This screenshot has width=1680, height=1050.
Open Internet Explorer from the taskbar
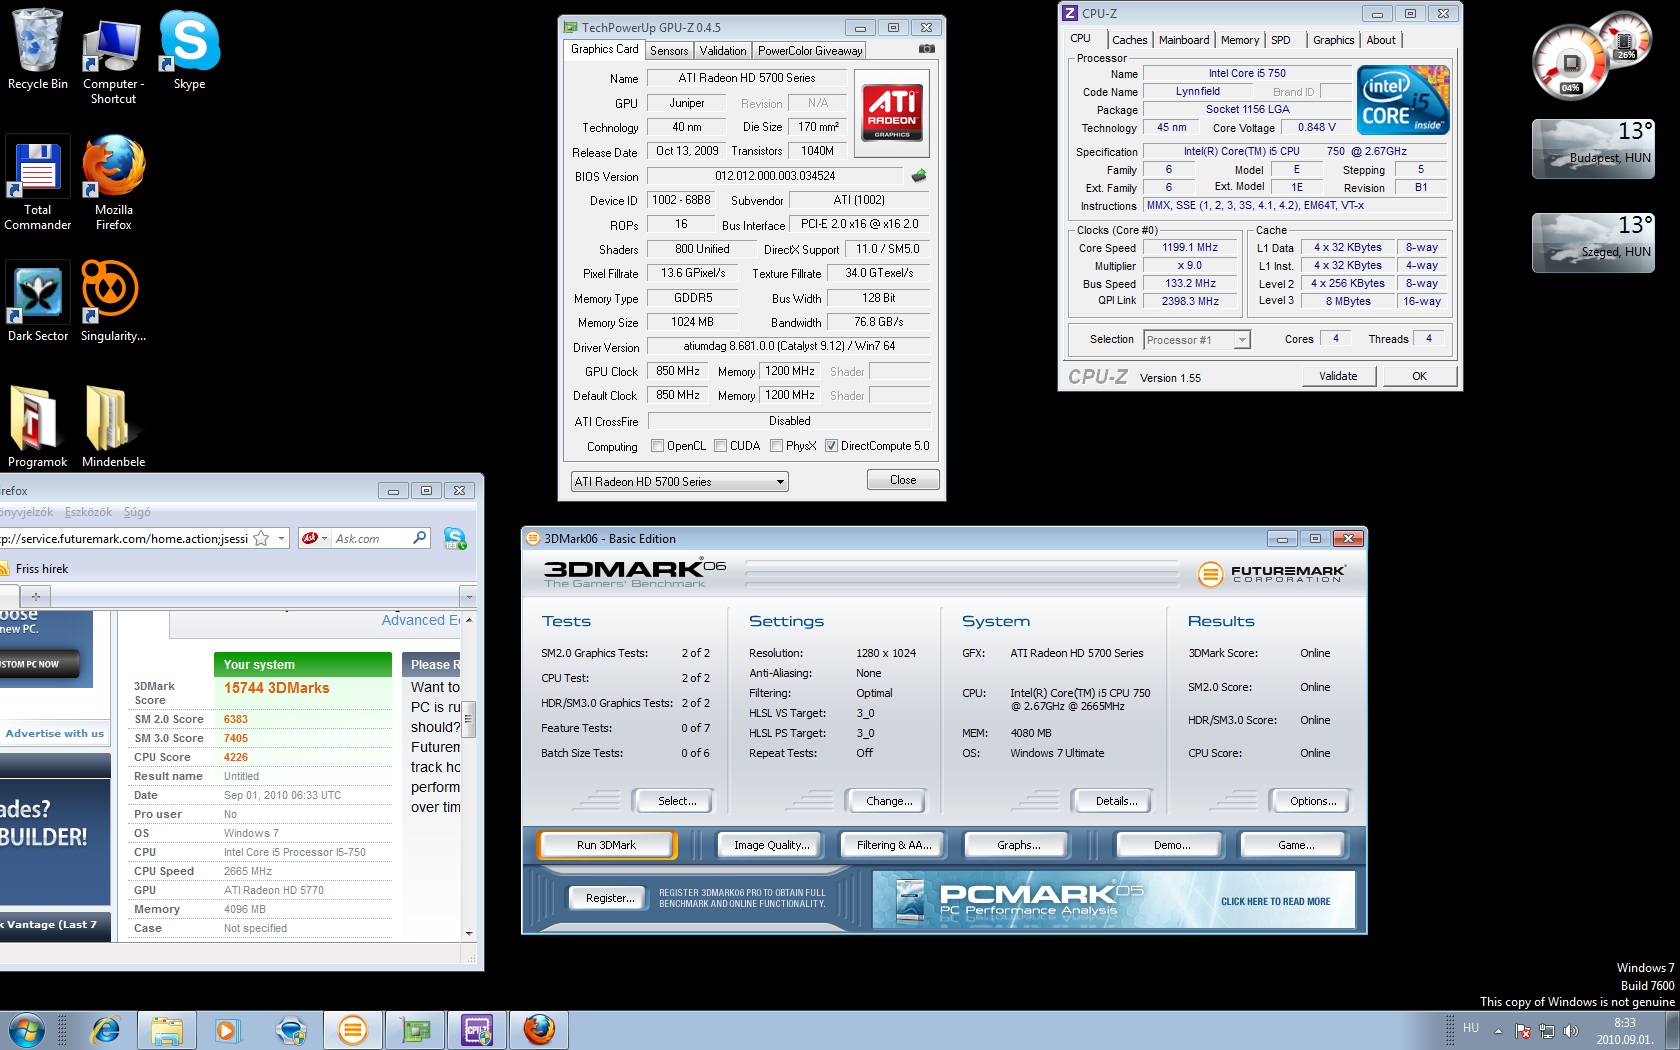pyautogui.click(x=104, y=1030)
